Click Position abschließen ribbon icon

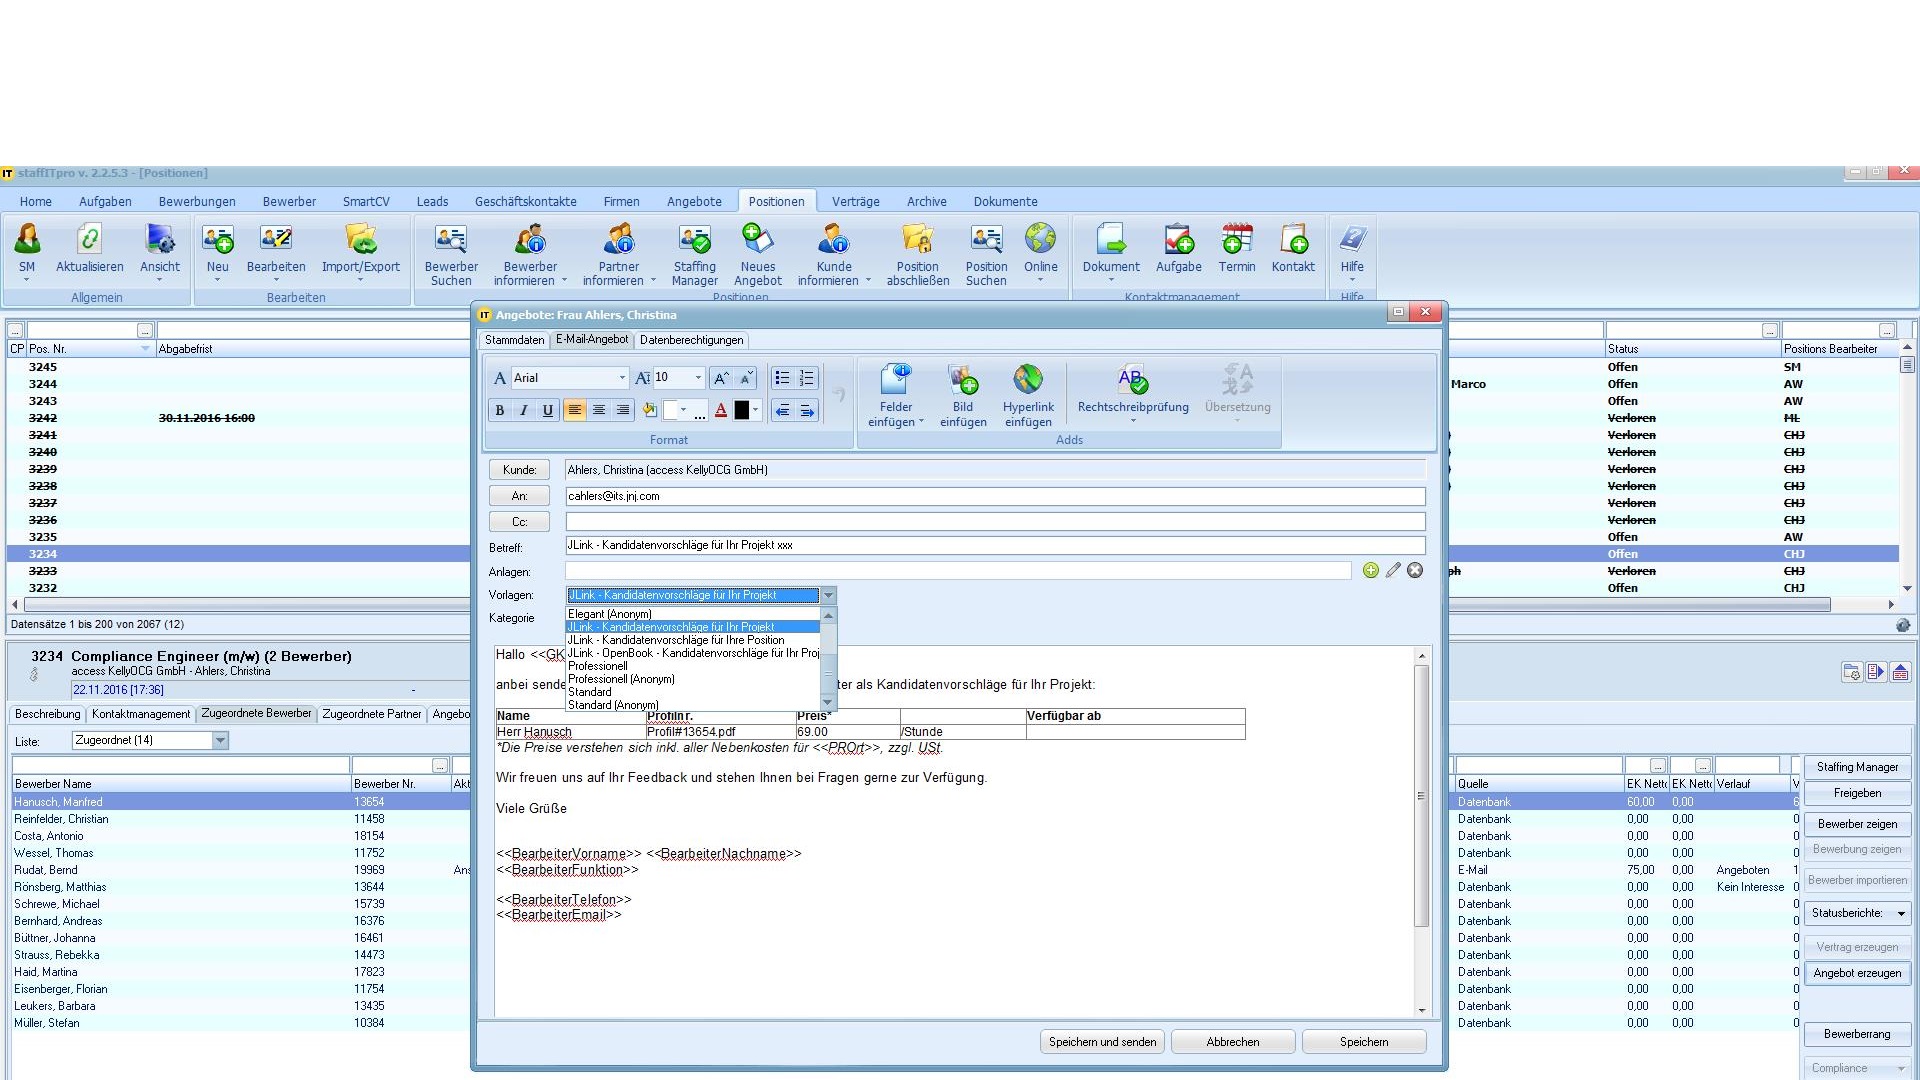917,254
